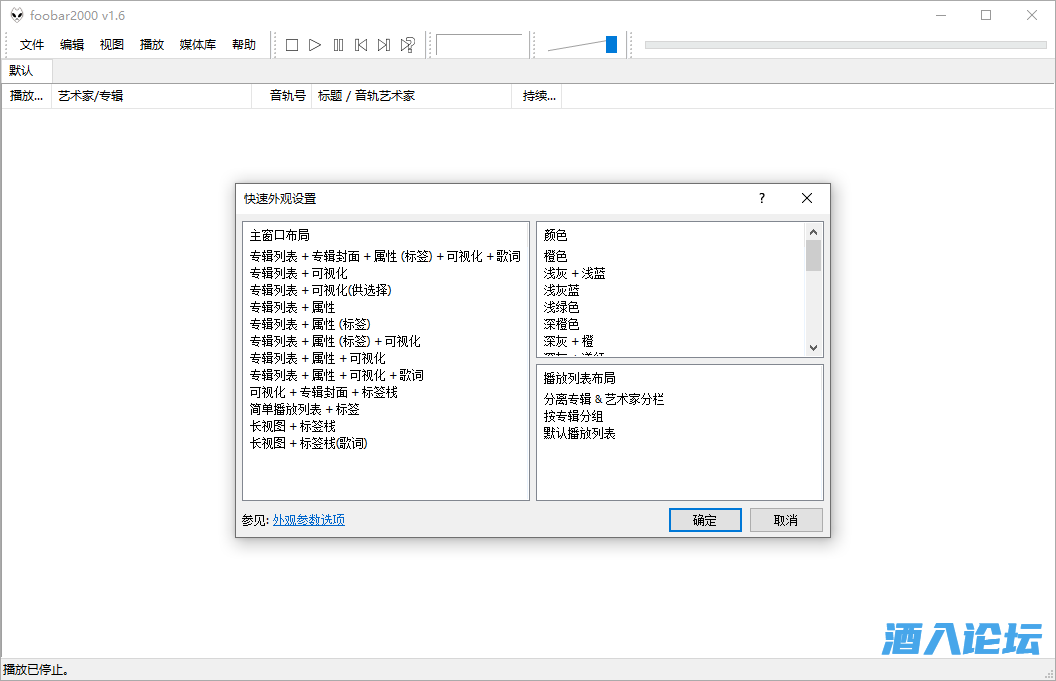Open the 媒体库 menu
1056x681 pixels.
[x=197, y=45]
